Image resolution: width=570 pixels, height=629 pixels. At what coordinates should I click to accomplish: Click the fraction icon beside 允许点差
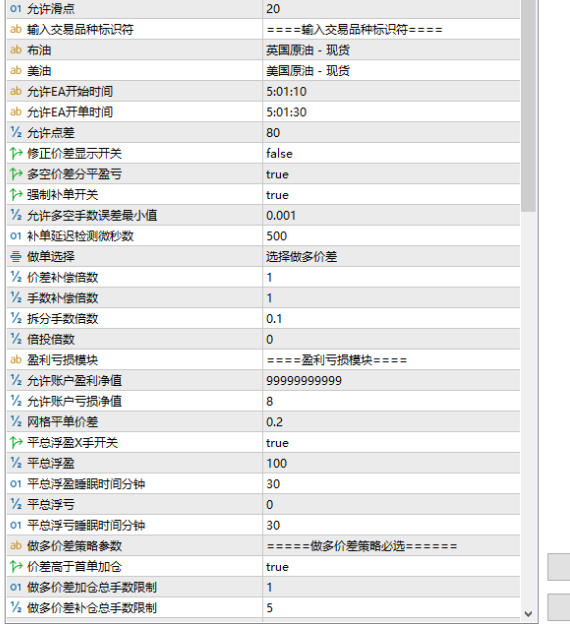(x=16, y=133)
